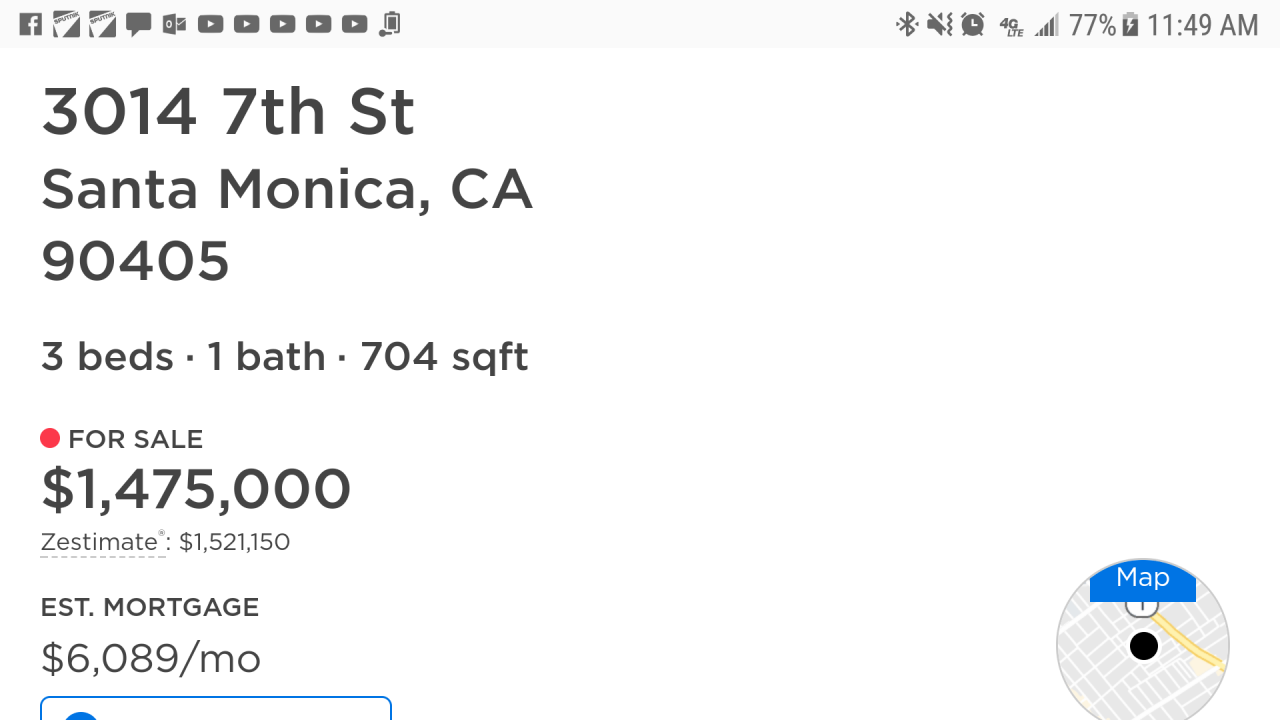Tap the red FOR SALE status dot
Viewport: 1280px width, 720px height.
(50, 438)
